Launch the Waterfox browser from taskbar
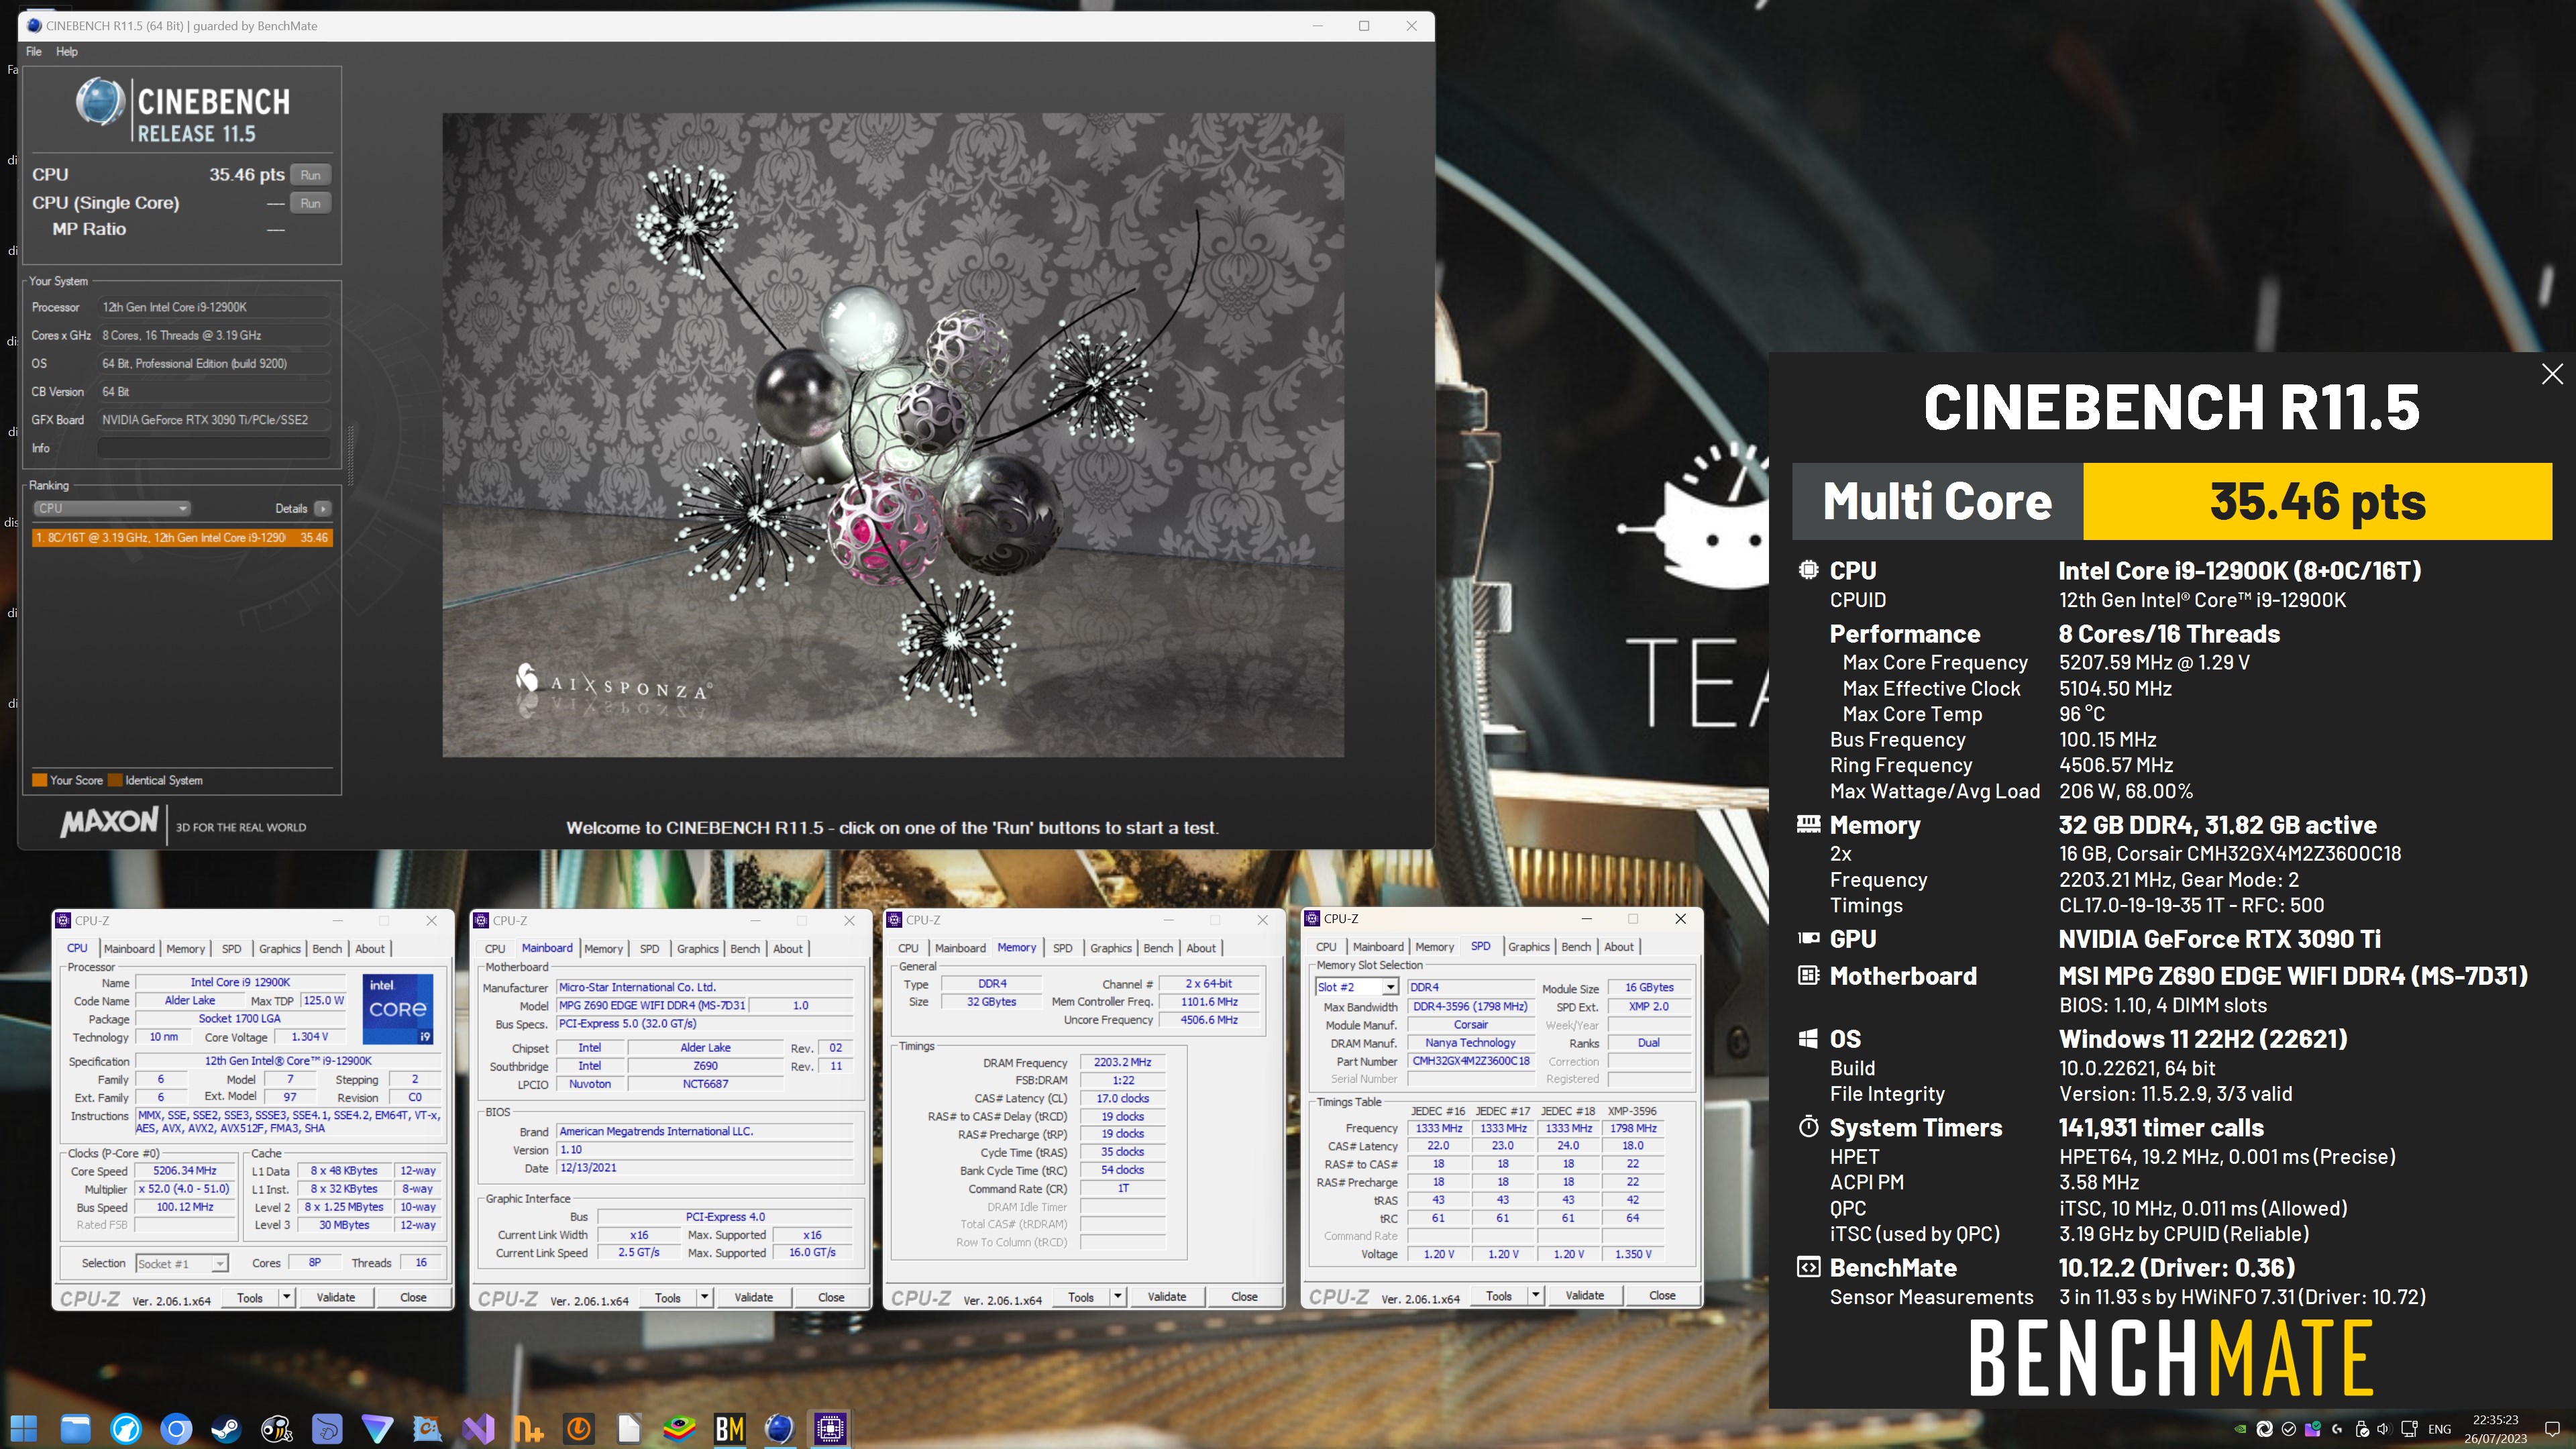 (126, 1428)
